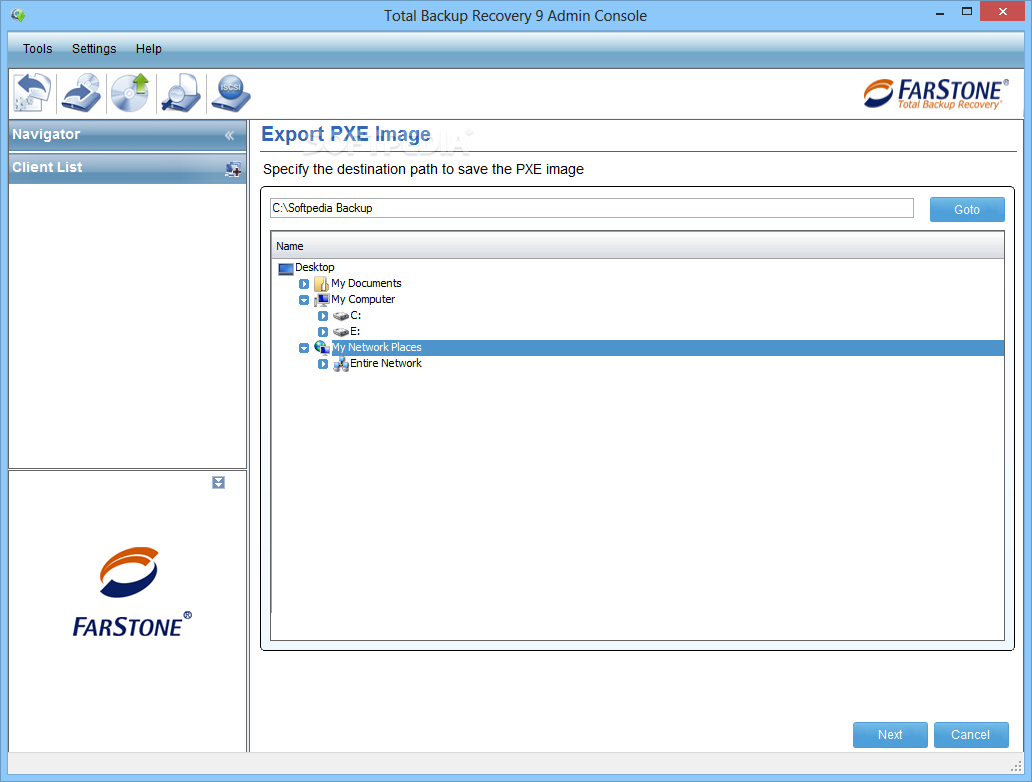Expand the C: drive node

[322, 316]
